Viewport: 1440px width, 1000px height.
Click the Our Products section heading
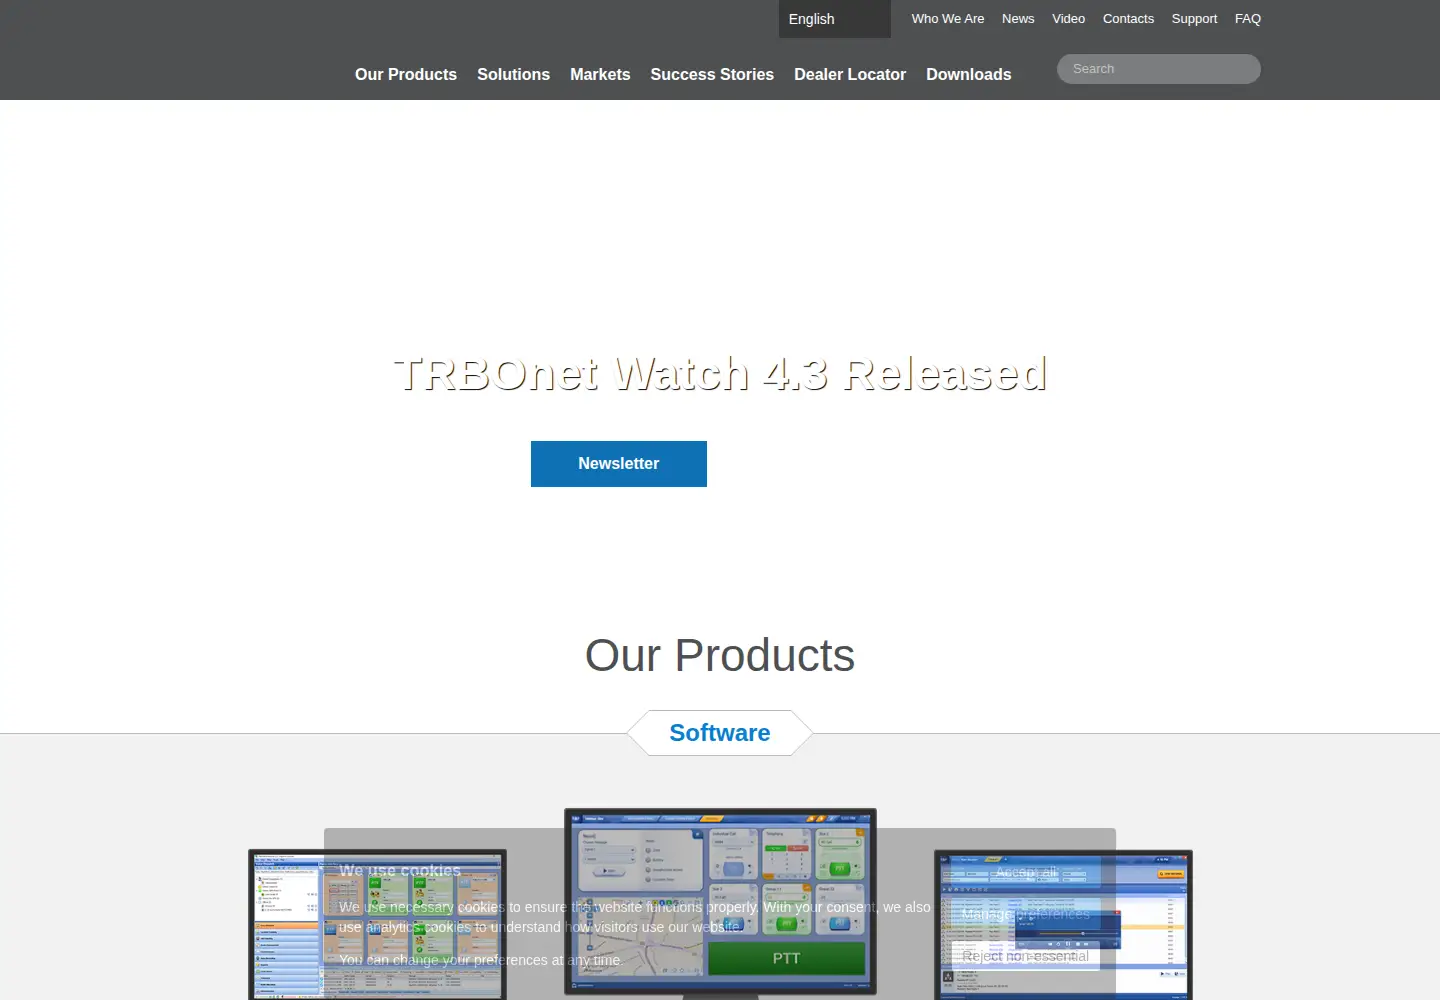pyautogui.click(x=720, y=656)
